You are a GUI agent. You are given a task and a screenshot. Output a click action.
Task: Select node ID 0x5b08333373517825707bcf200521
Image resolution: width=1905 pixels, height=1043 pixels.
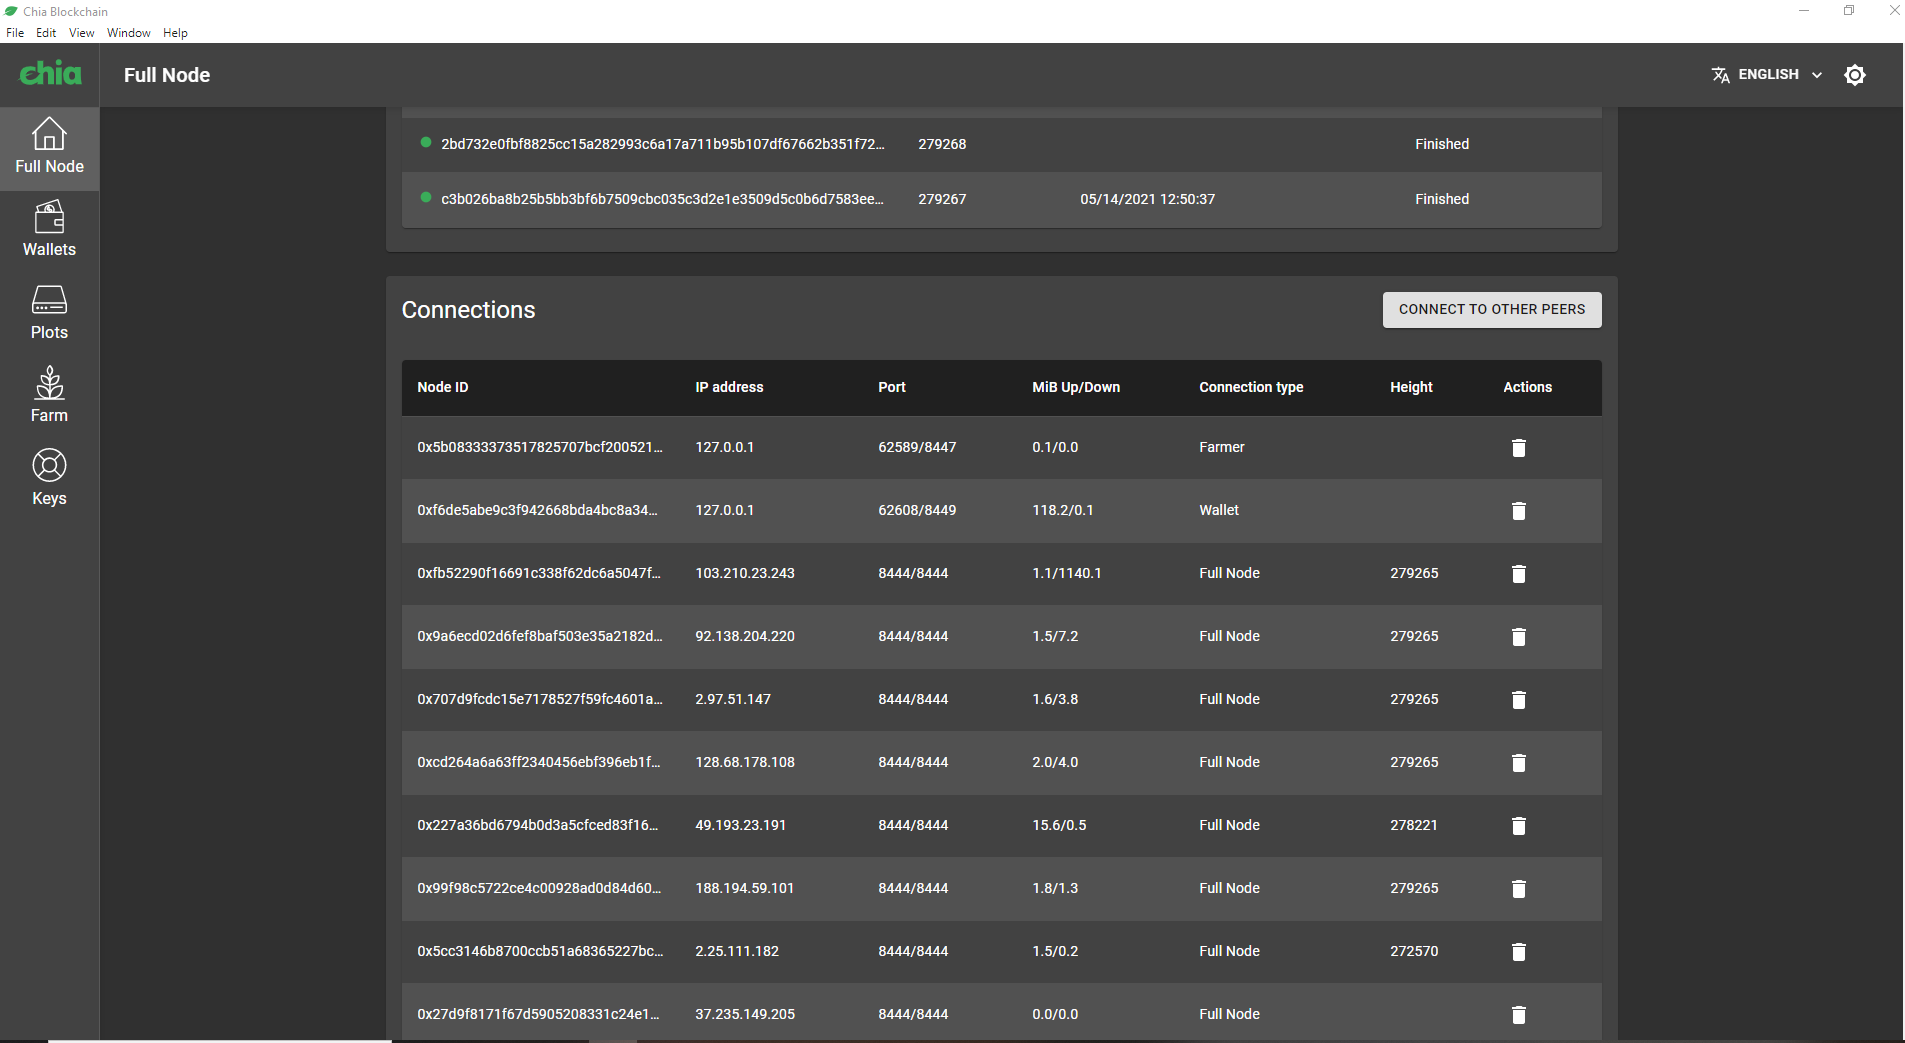point(540,447)
